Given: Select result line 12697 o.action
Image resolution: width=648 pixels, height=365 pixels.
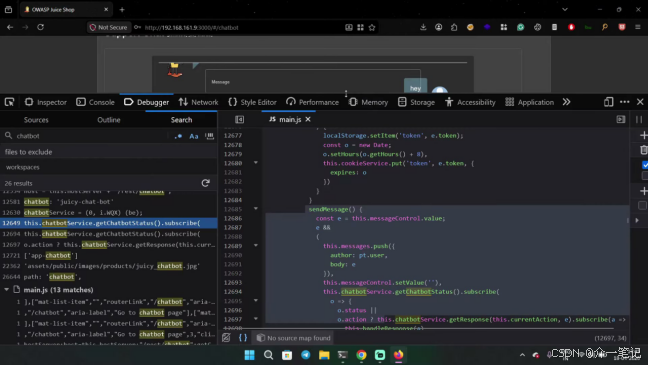Looking at the screenshot, I should 108,245.
